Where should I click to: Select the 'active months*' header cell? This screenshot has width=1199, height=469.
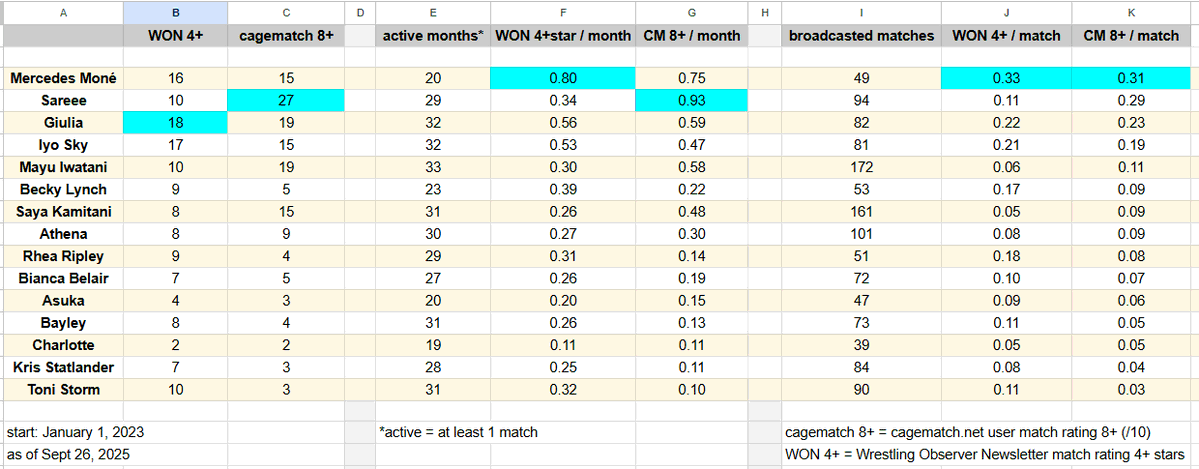click(x=434, y=35)
